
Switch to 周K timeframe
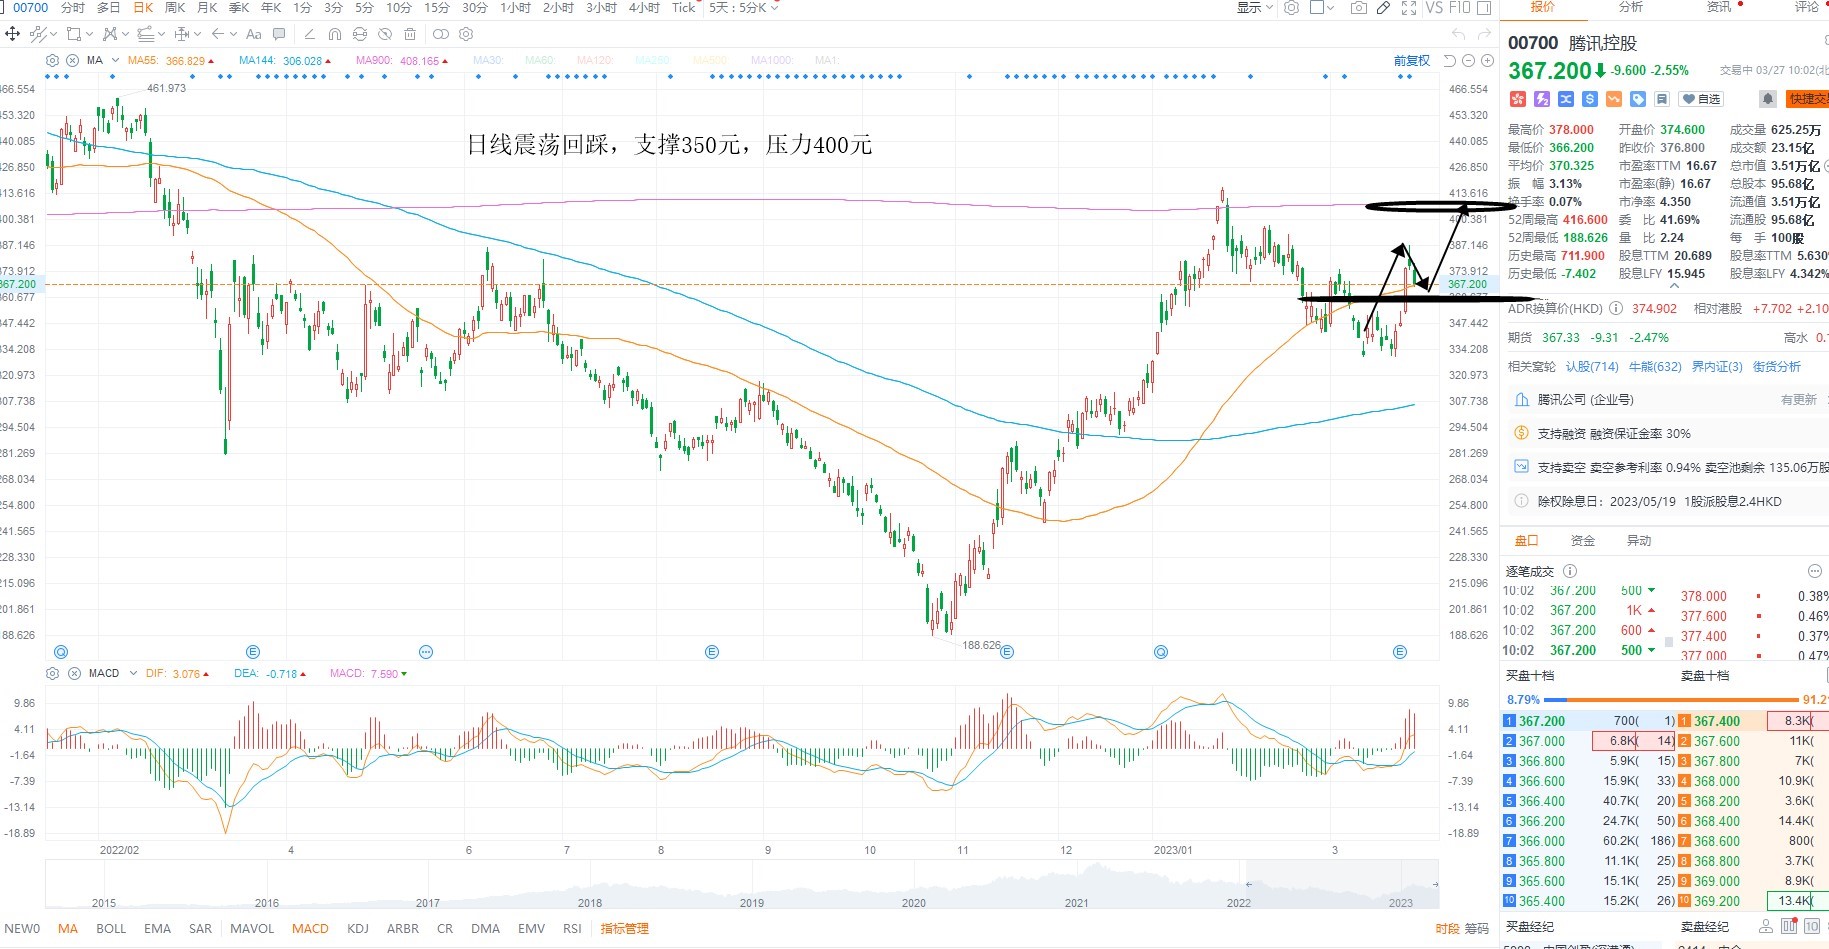click(x=175, y=8)
